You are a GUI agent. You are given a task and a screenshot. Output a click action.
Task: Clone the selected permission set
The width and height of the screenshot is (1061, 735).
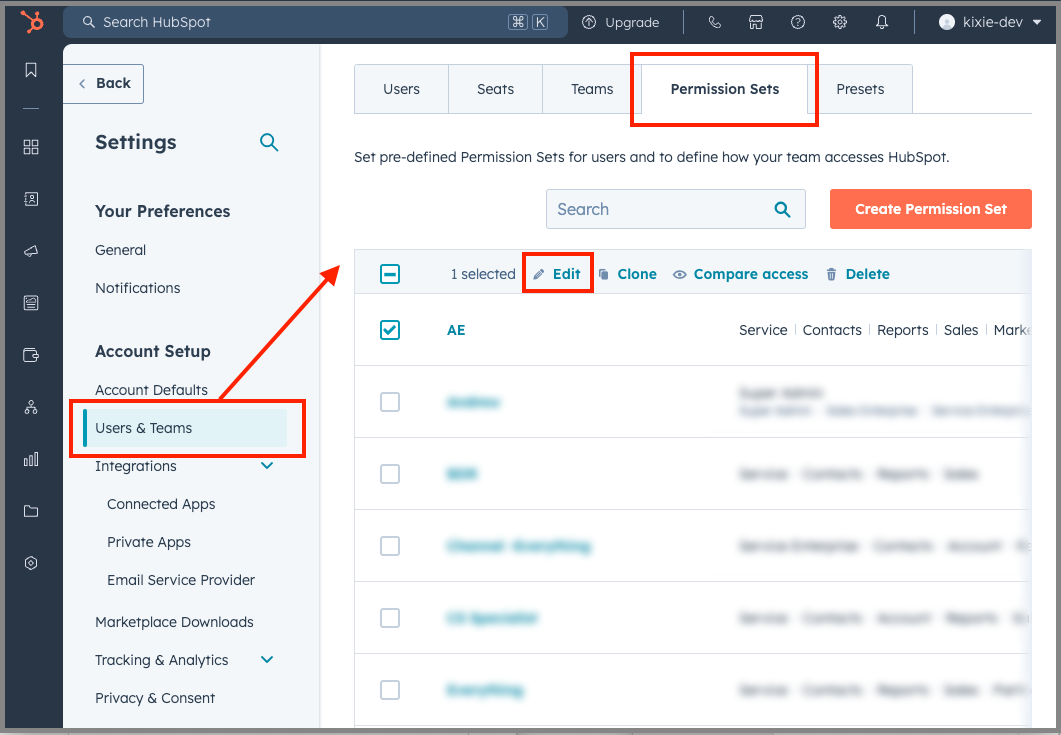[x=628, y=274]
